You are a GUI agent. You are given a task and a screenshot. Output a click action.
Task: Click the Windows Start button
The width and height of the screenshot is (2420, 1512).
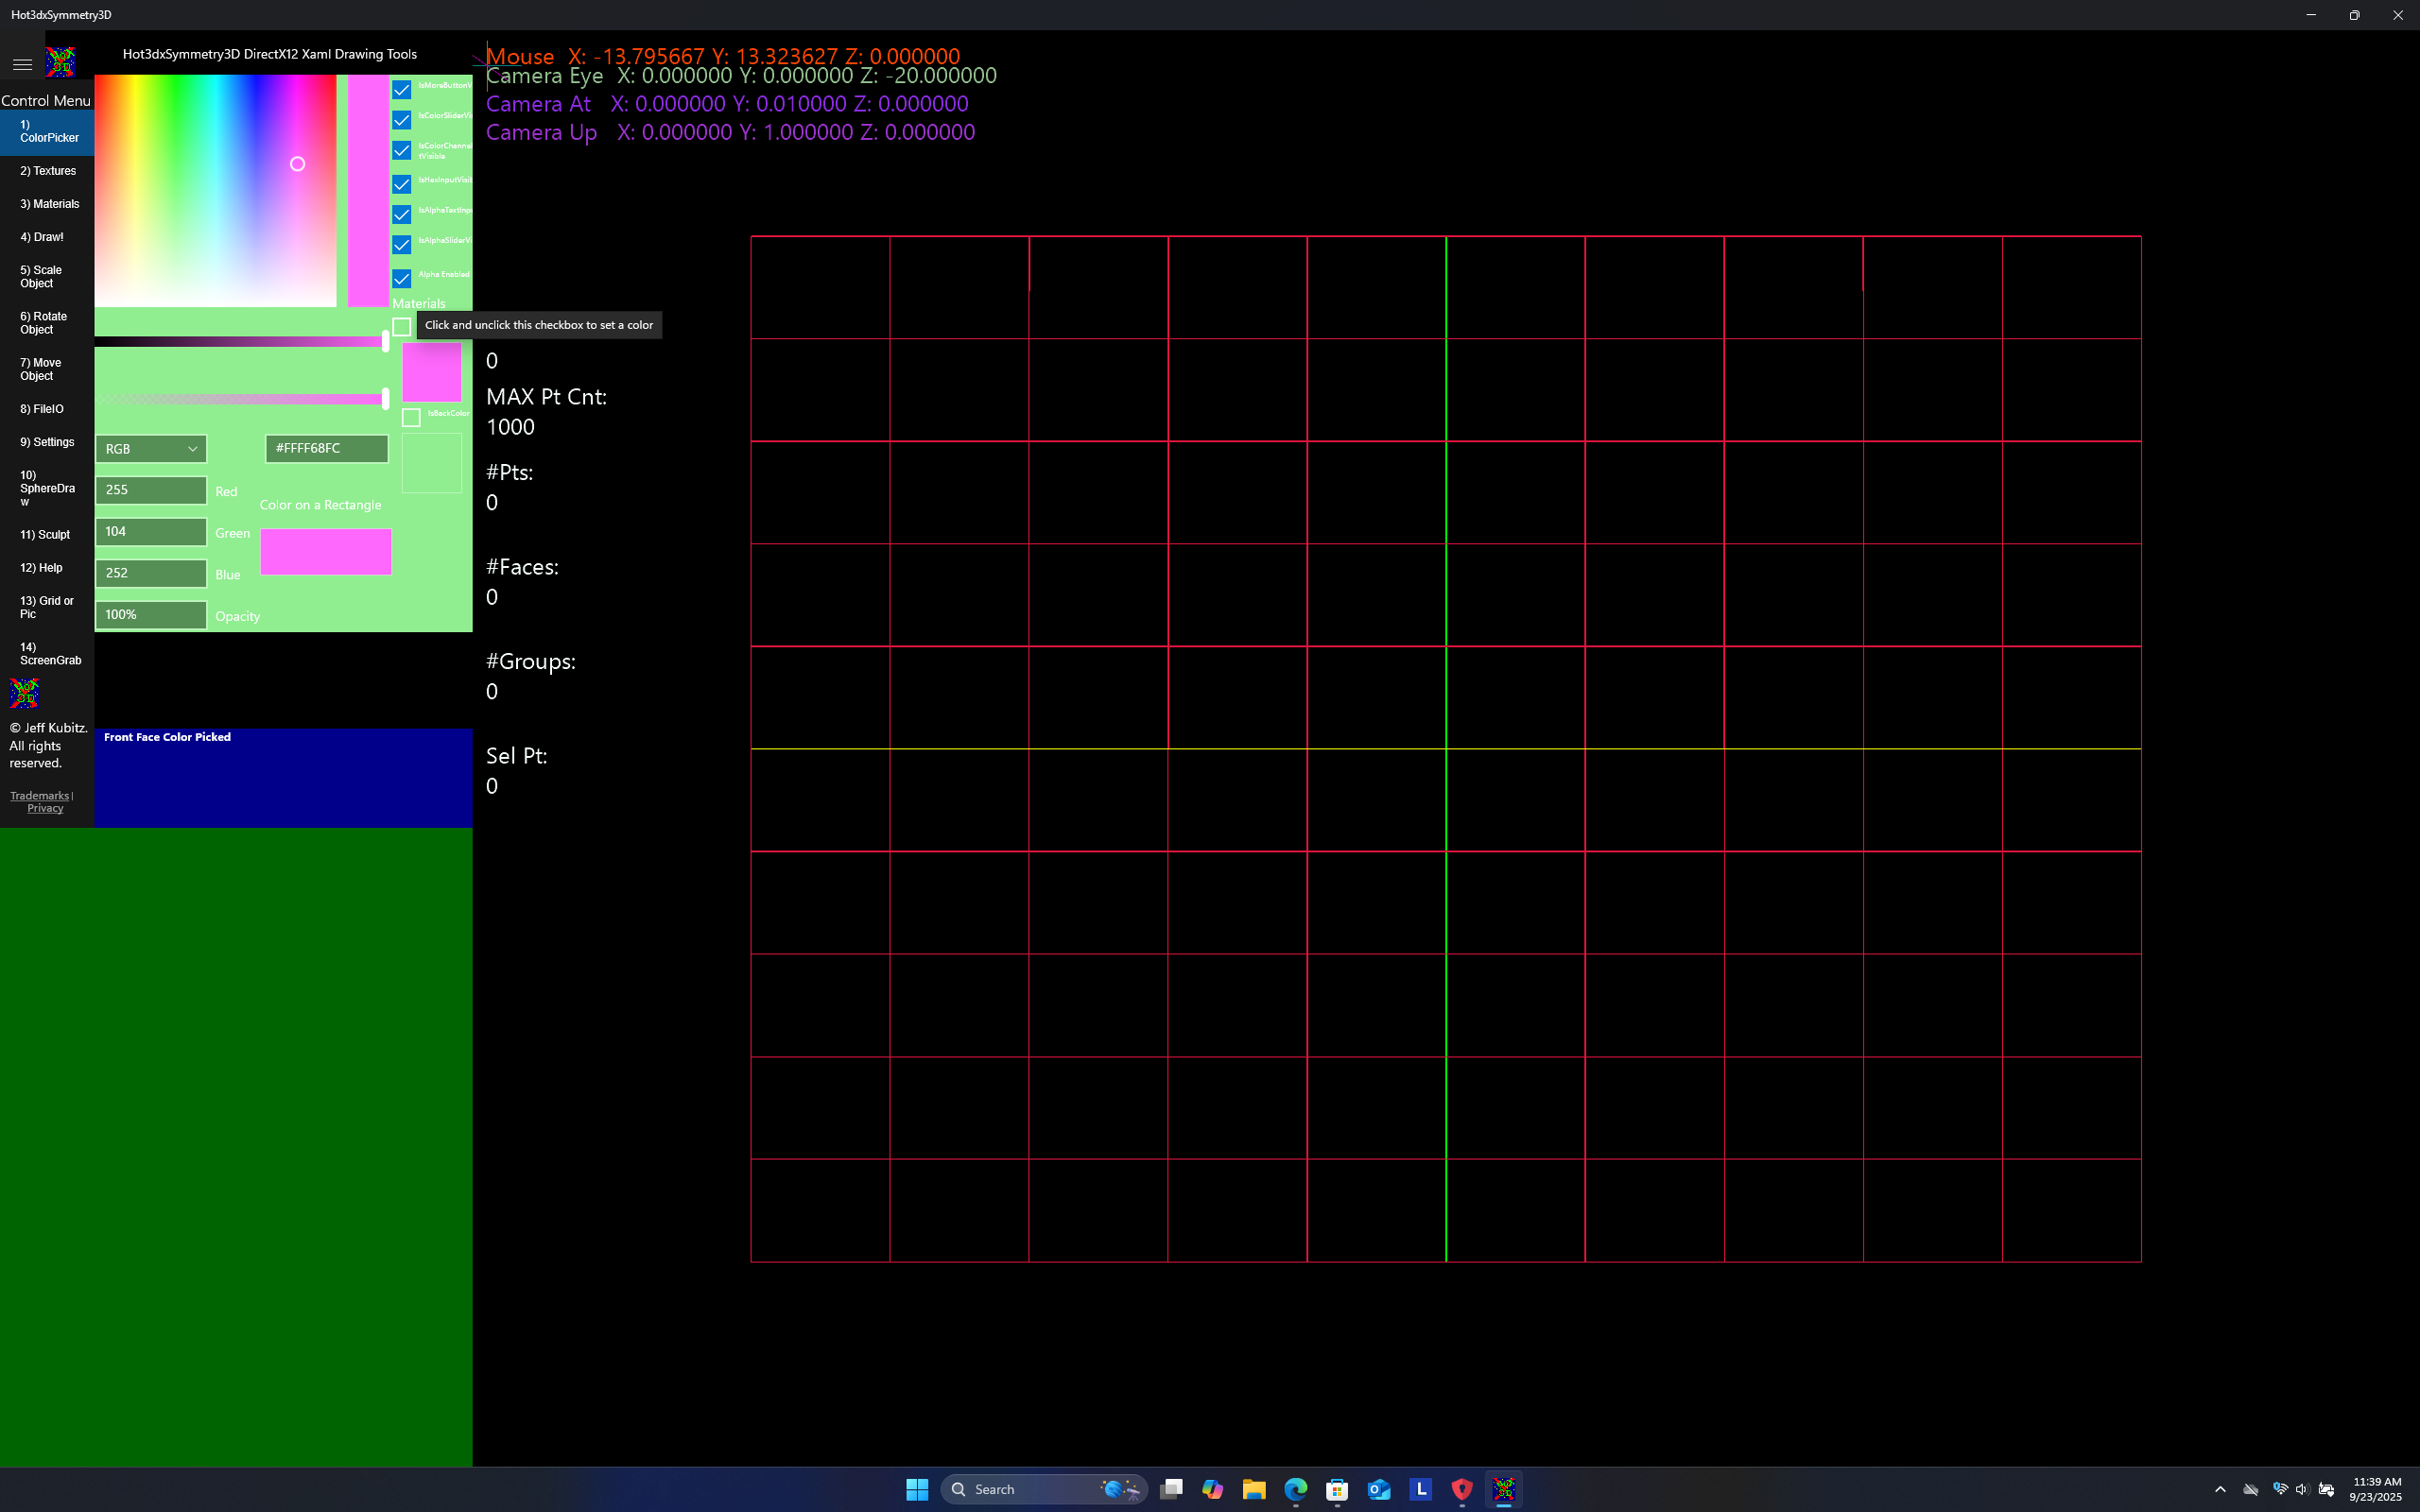tap(915, 1489)
